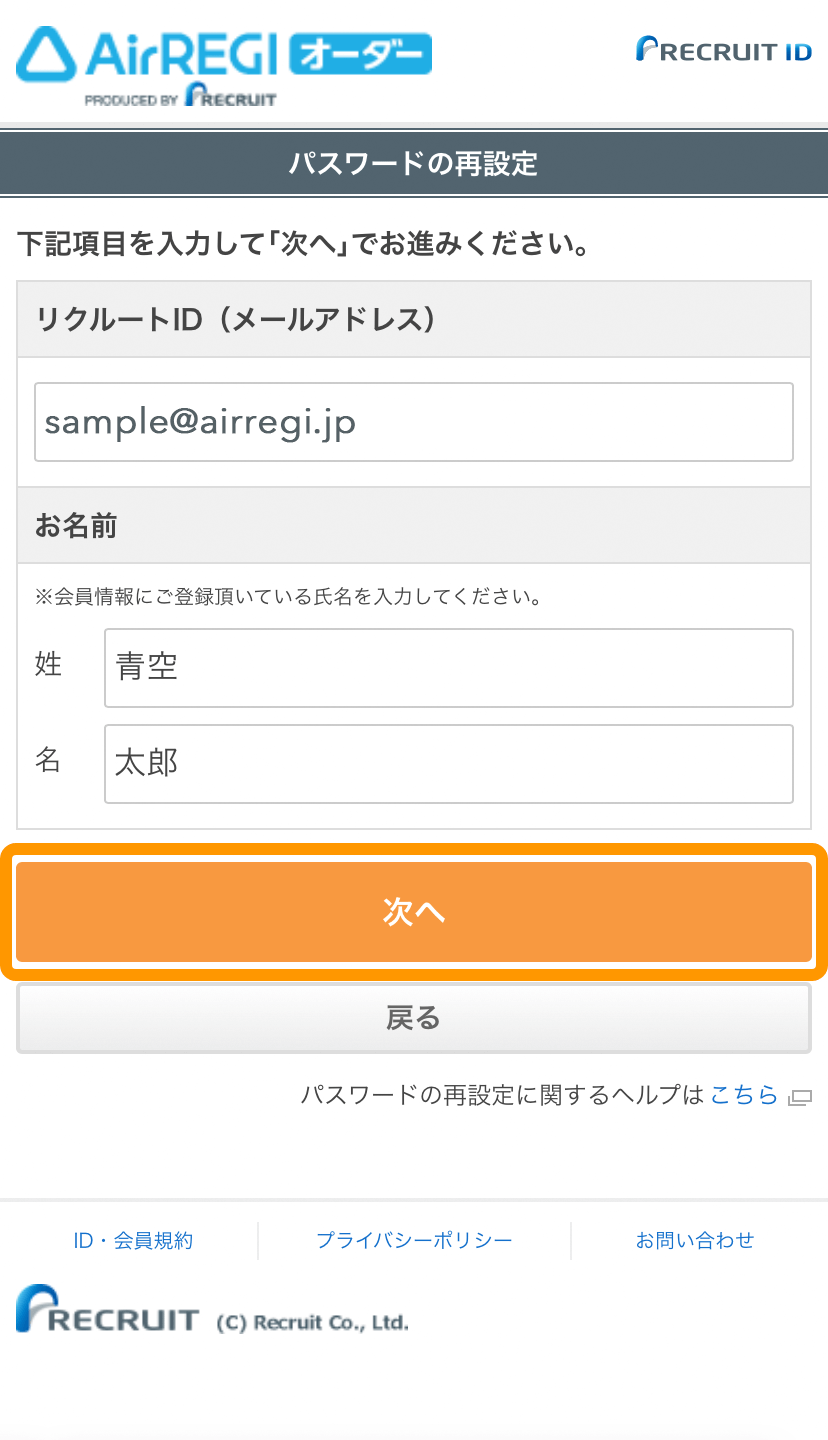Click the footer RECRUIT logo
This screenshot has width=828, height=1440.
tap(107, 1310)
